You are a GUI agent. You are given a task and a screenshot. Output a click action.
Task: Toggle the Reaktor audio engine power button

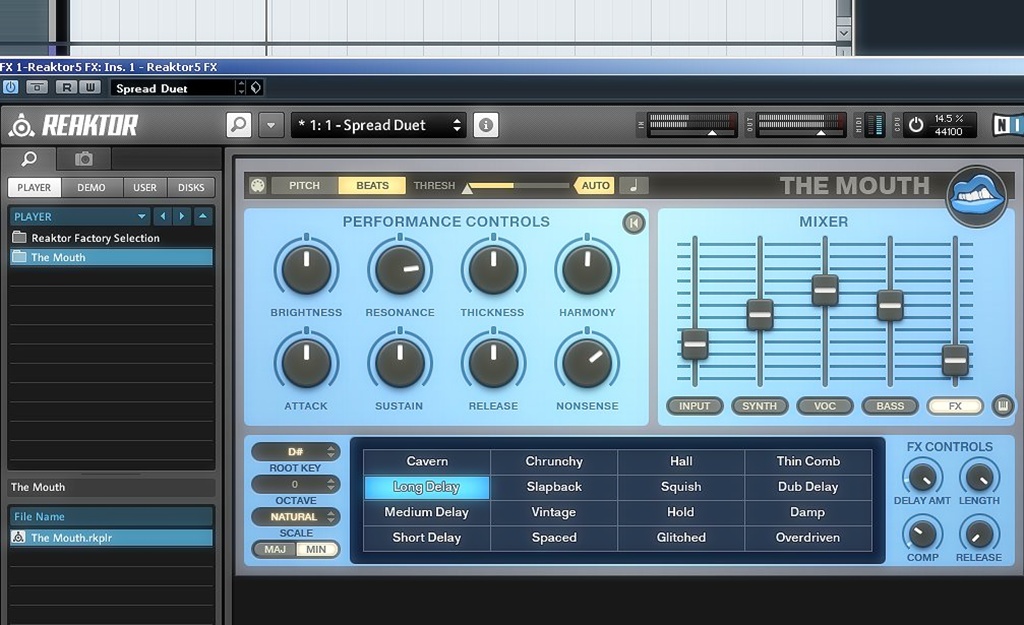point(916,125)
